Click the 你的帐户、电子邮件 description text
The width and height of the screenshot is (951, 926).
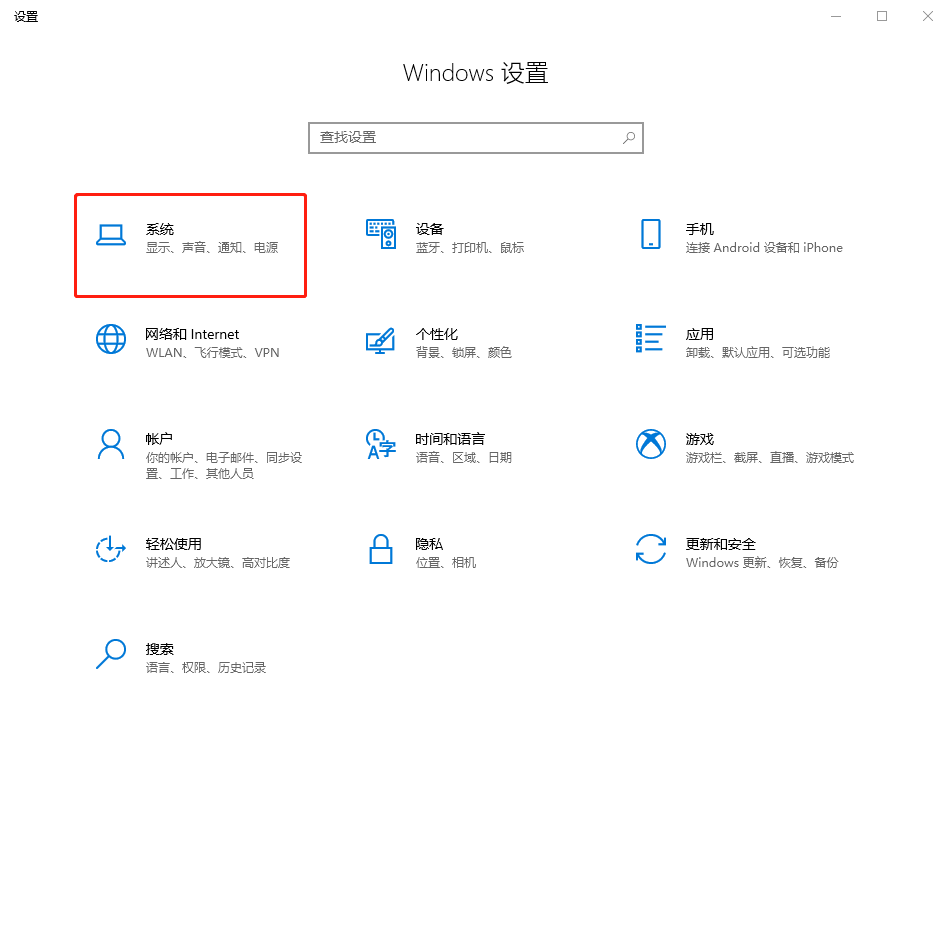pos(224,465)
